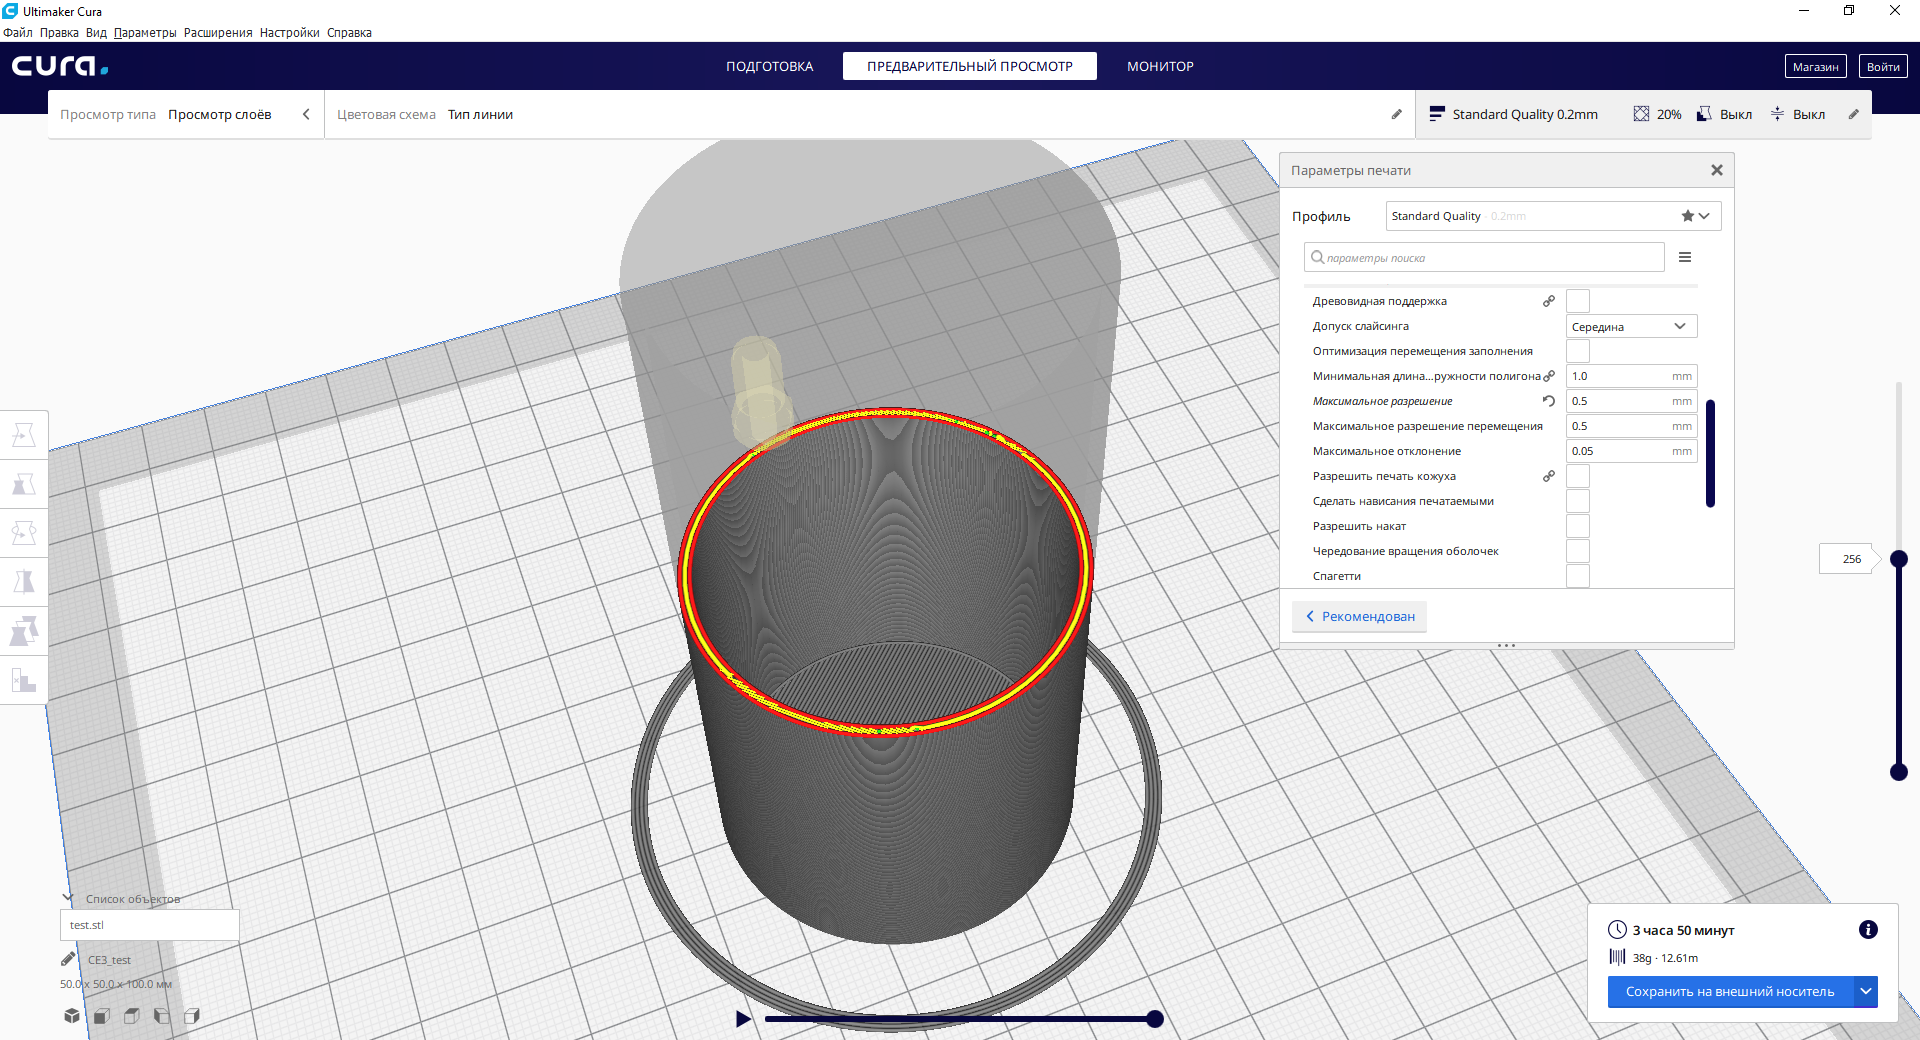Select the Mirror tool in left toolbar

click(x=24, y=582)
